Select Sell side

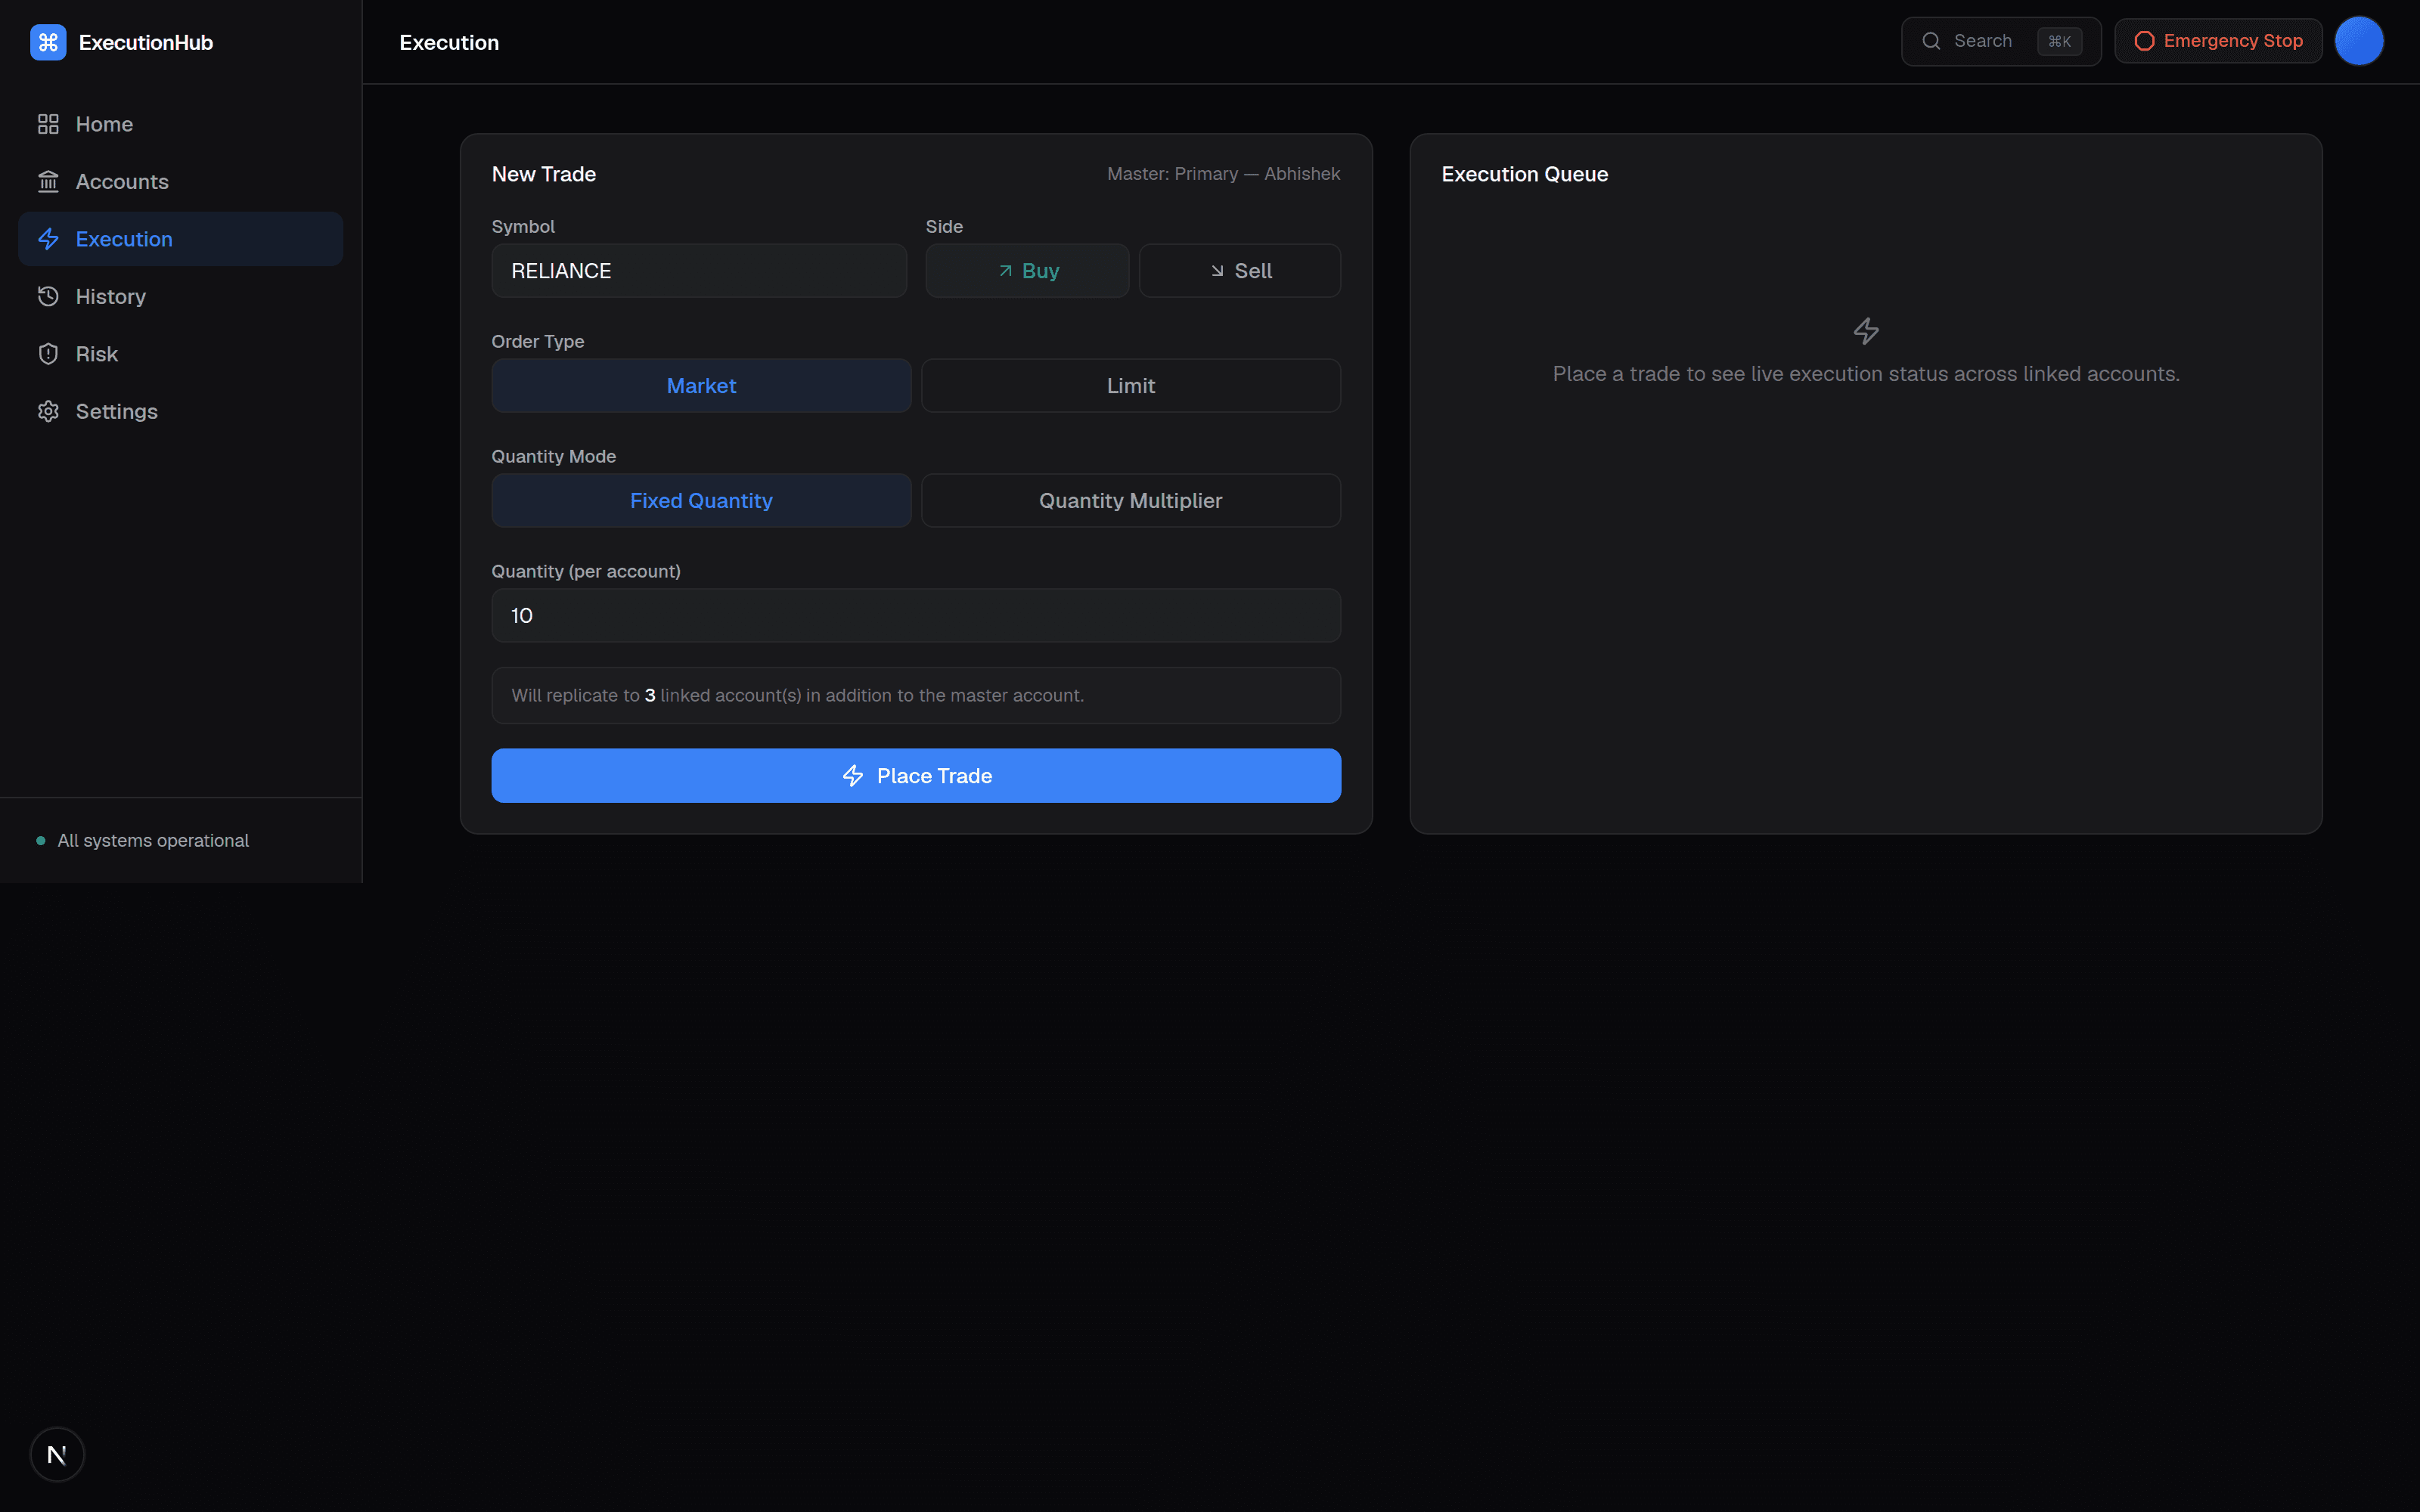pos(1240,271)
